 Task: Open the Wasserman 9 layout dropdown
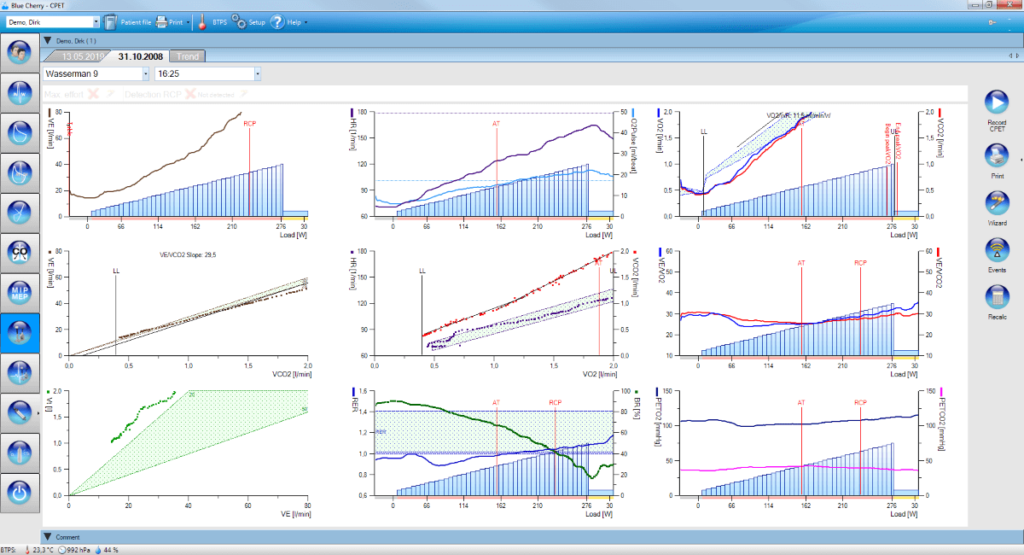click(145, 73)
